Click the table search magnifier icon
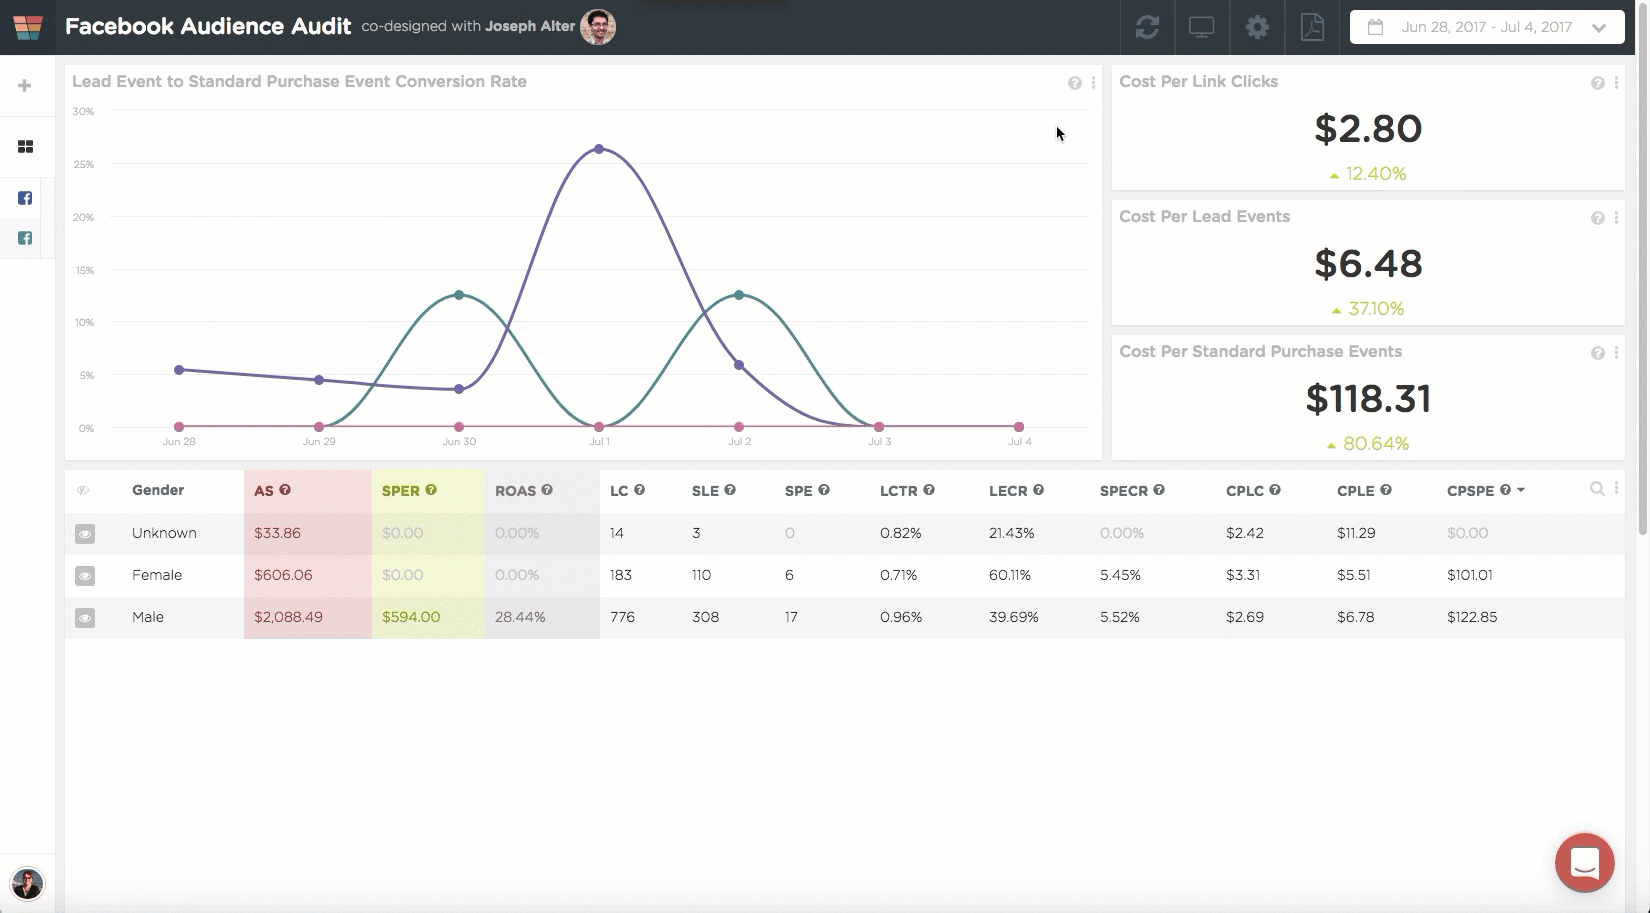The height and width of the screenshot is (913, 1650). (x=1597, y=489)
